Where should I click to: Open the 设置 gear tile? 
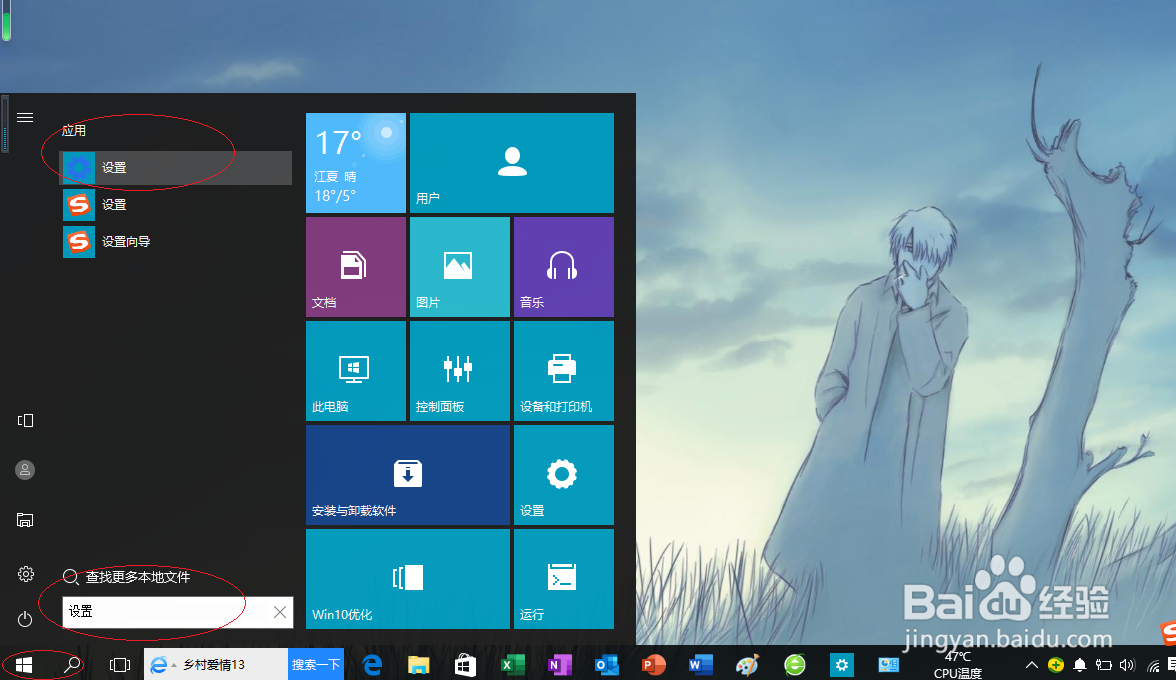click(x=563, y=475)
